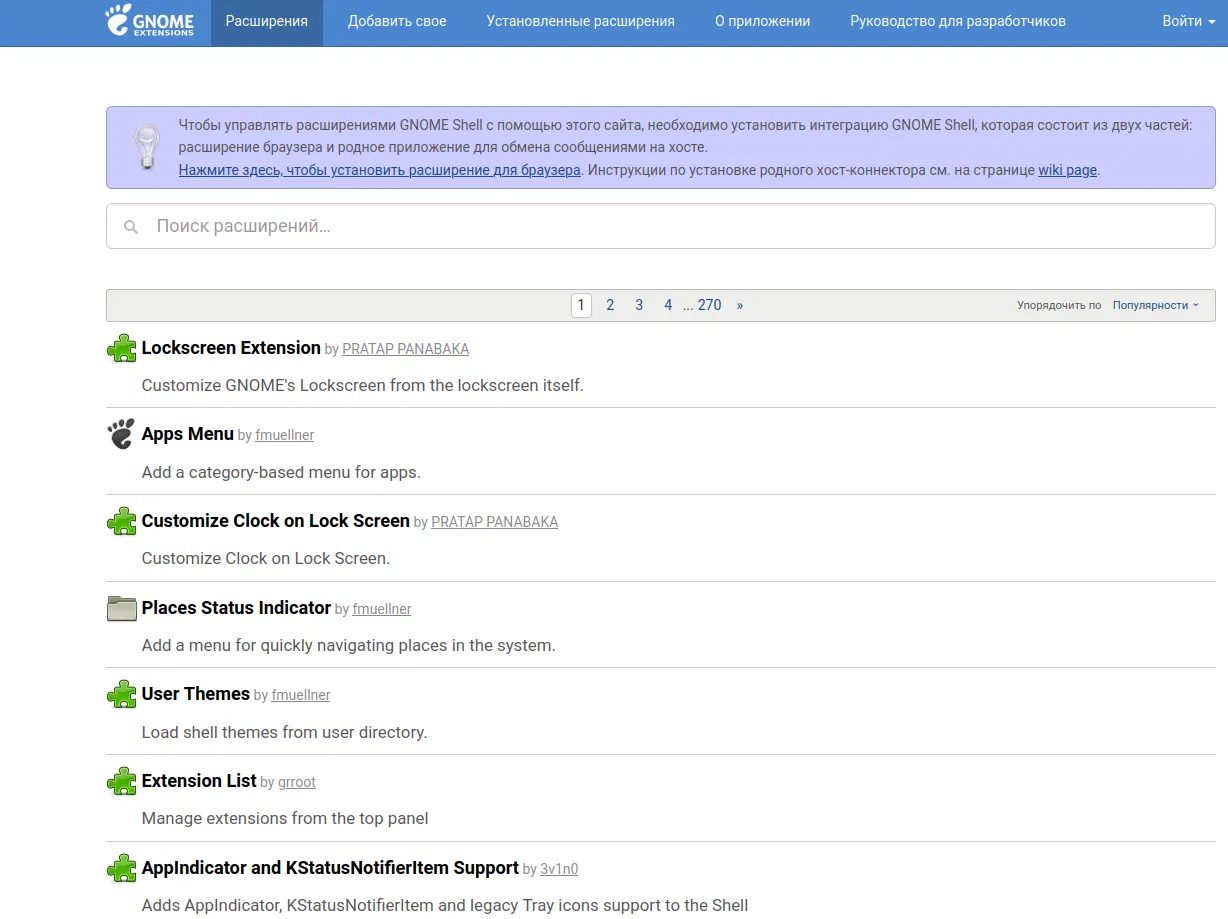Click author 3v1n0 link
The image size is (1228, 919).
pyautogui.click(x=559, y=869)
